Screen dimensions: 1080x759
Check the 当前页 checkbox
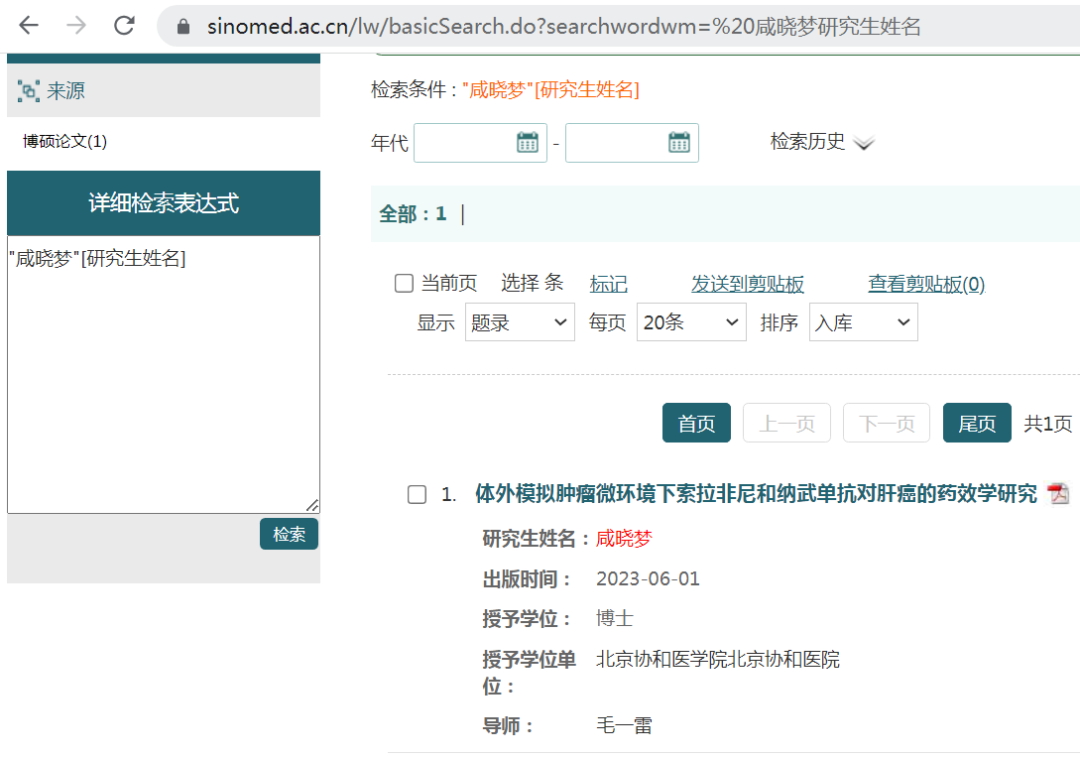click(x=404, y=284)
